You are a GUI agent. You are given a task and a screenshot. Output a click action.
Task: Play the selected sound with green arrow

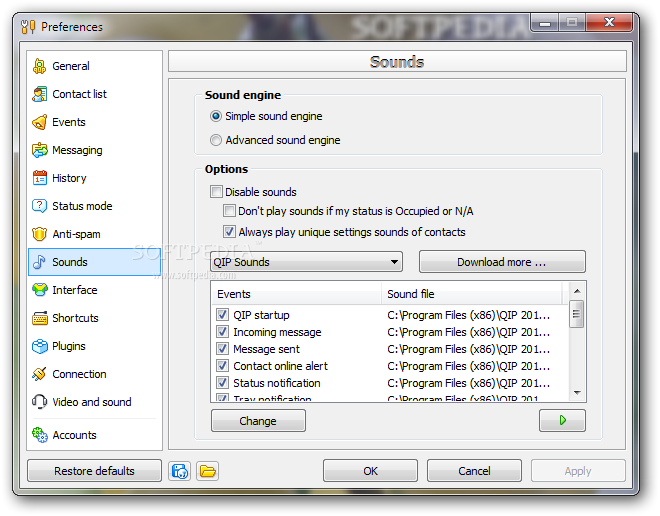[562, 420]
